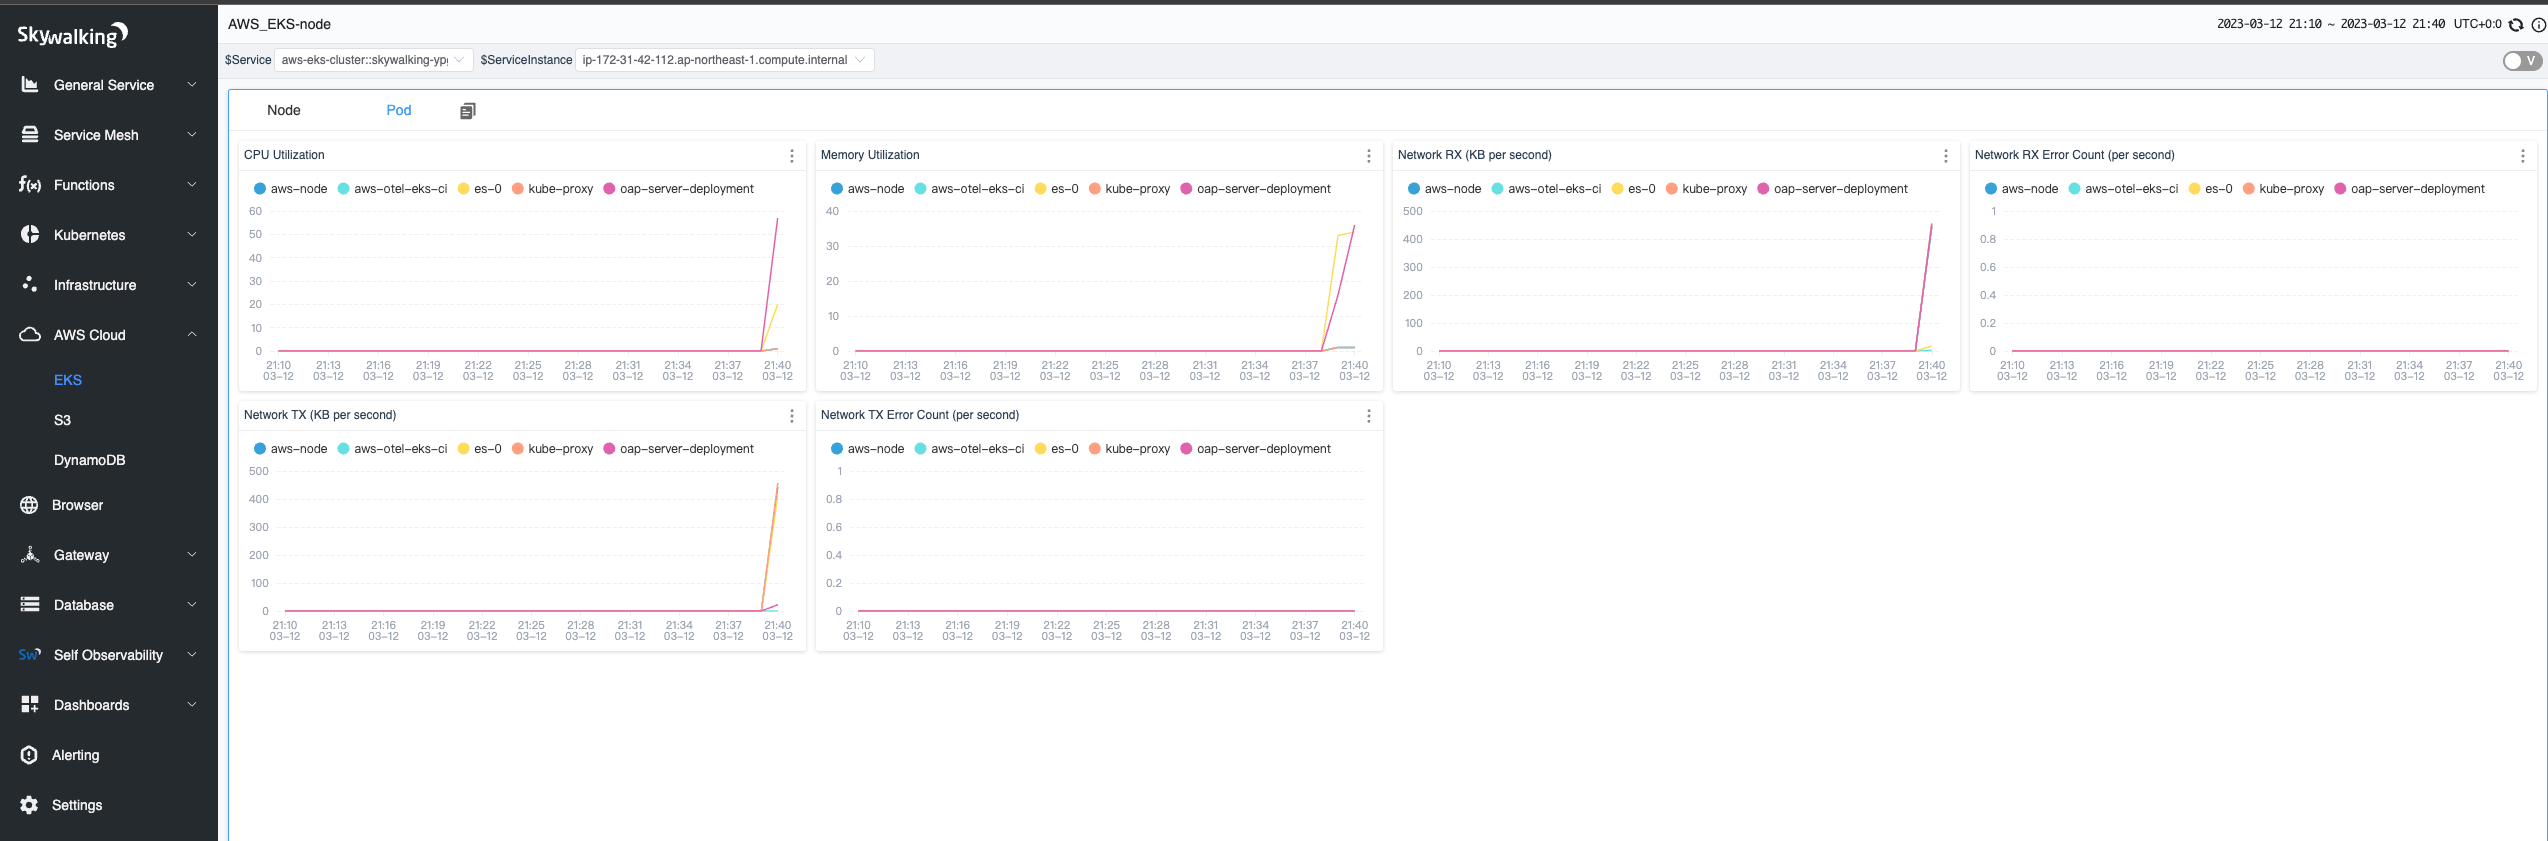Open the CPU Utilization three-dot menu
Screen dimensions: 2548x841
[792, 156]
